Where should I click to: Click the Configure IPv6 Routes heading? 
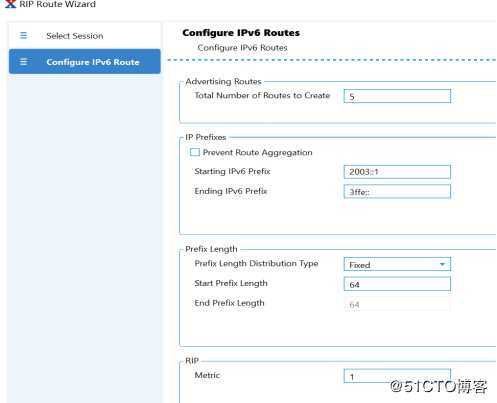[x=241, y=33]
